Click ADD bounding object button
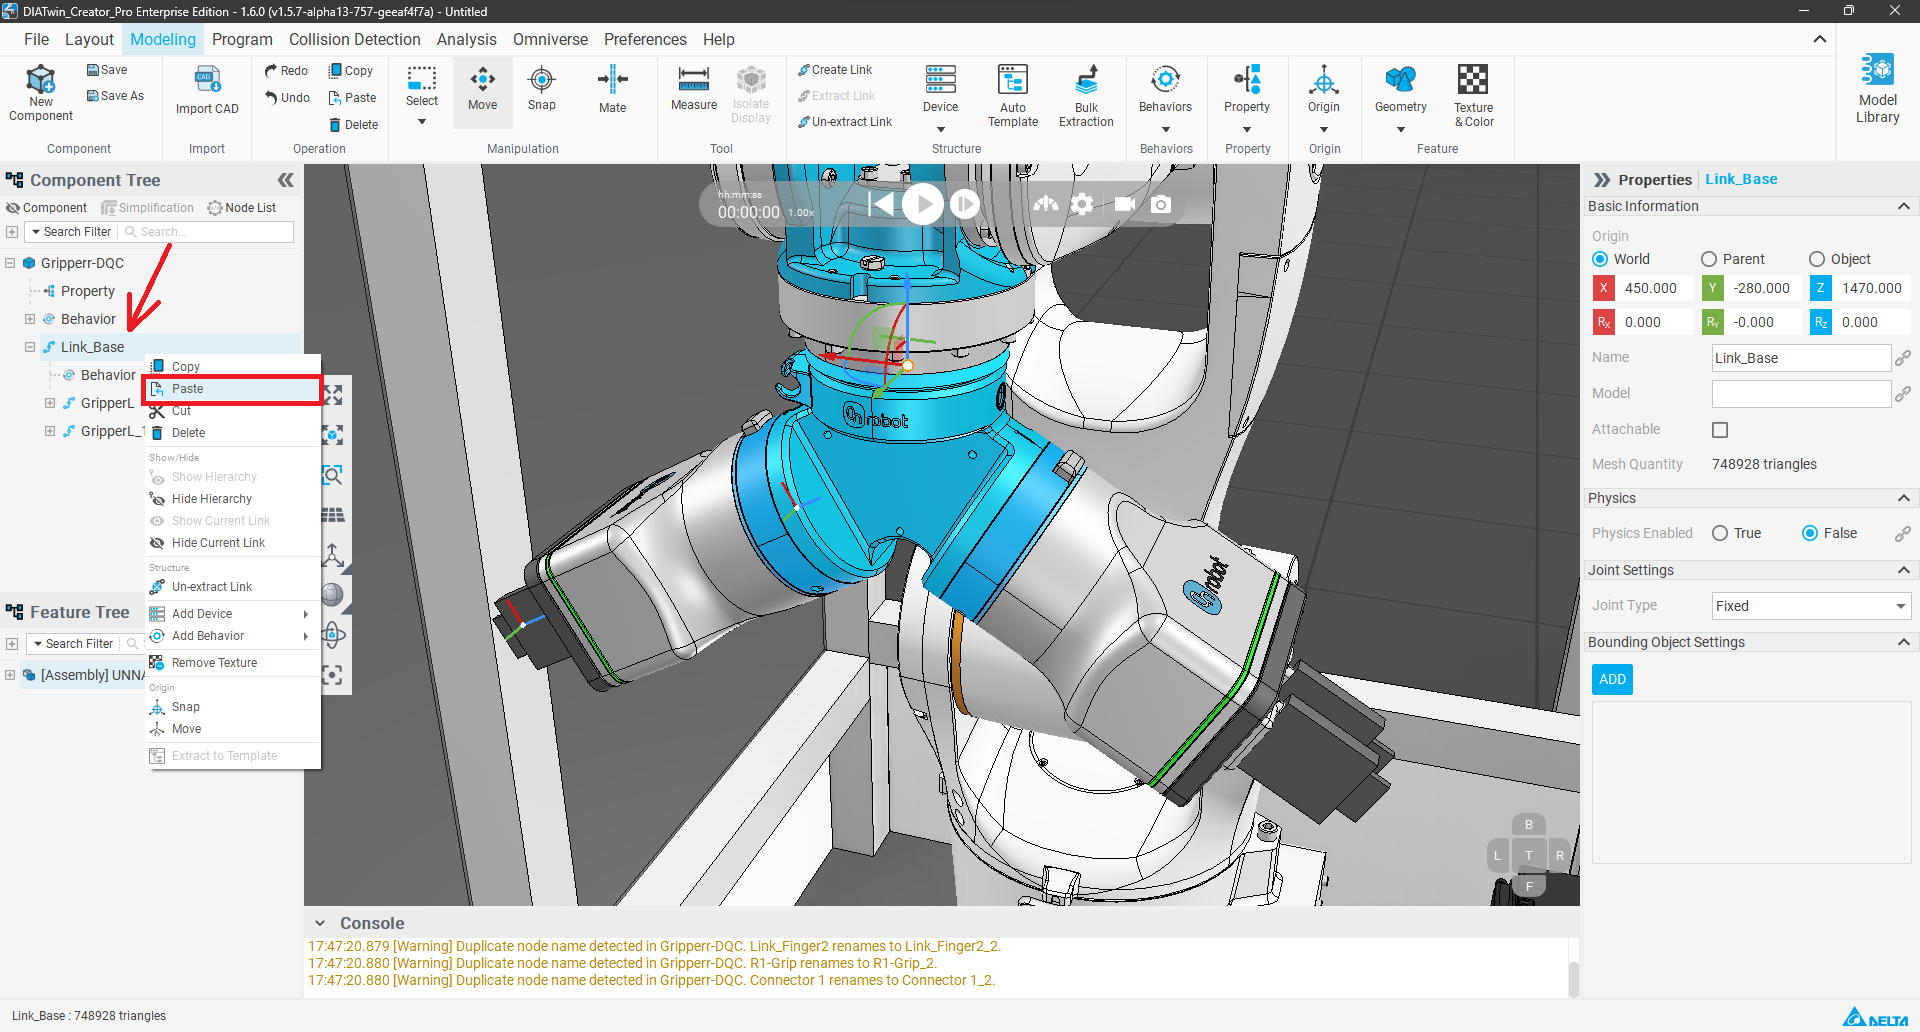 (x=1612, y=679)
